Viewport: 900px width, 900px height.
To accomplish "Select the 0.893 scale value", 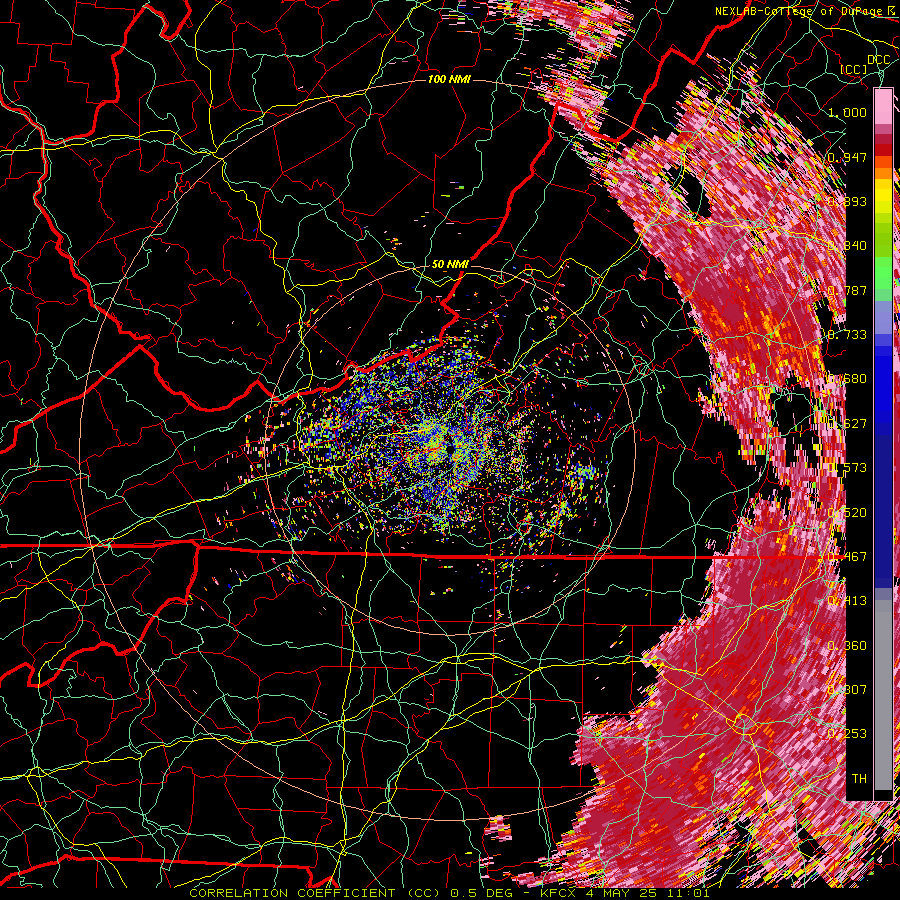I will click(x=847, y=201).
